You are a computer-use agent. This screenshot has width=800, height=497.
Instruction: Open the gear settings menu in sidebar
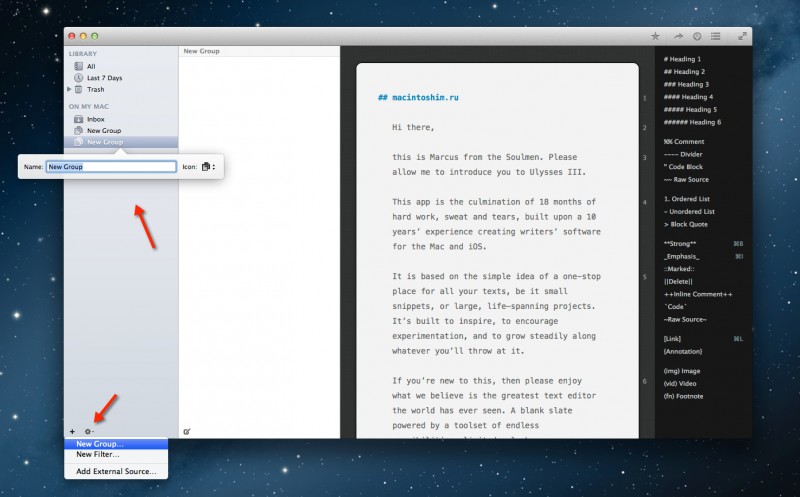[x=89, y=431]
